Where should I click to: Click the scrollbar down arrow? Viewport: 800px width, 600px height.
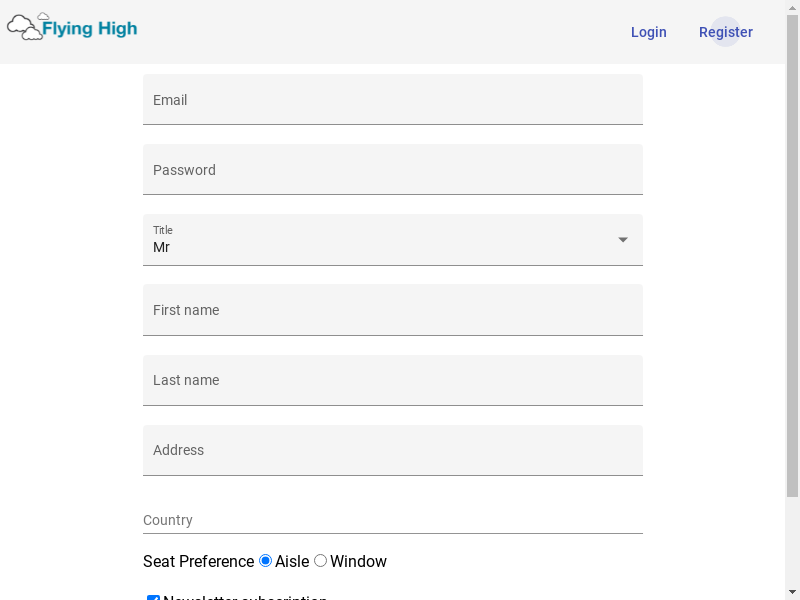[792, 594]
